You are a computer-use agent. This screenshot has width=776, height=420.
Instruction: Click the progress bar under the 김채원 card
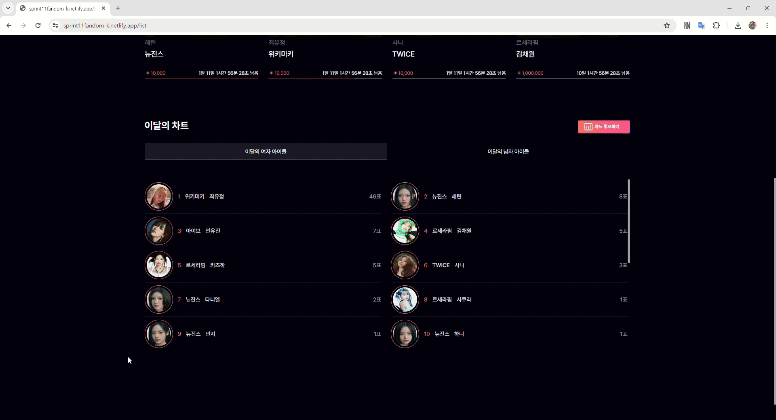tap(573, 78)
